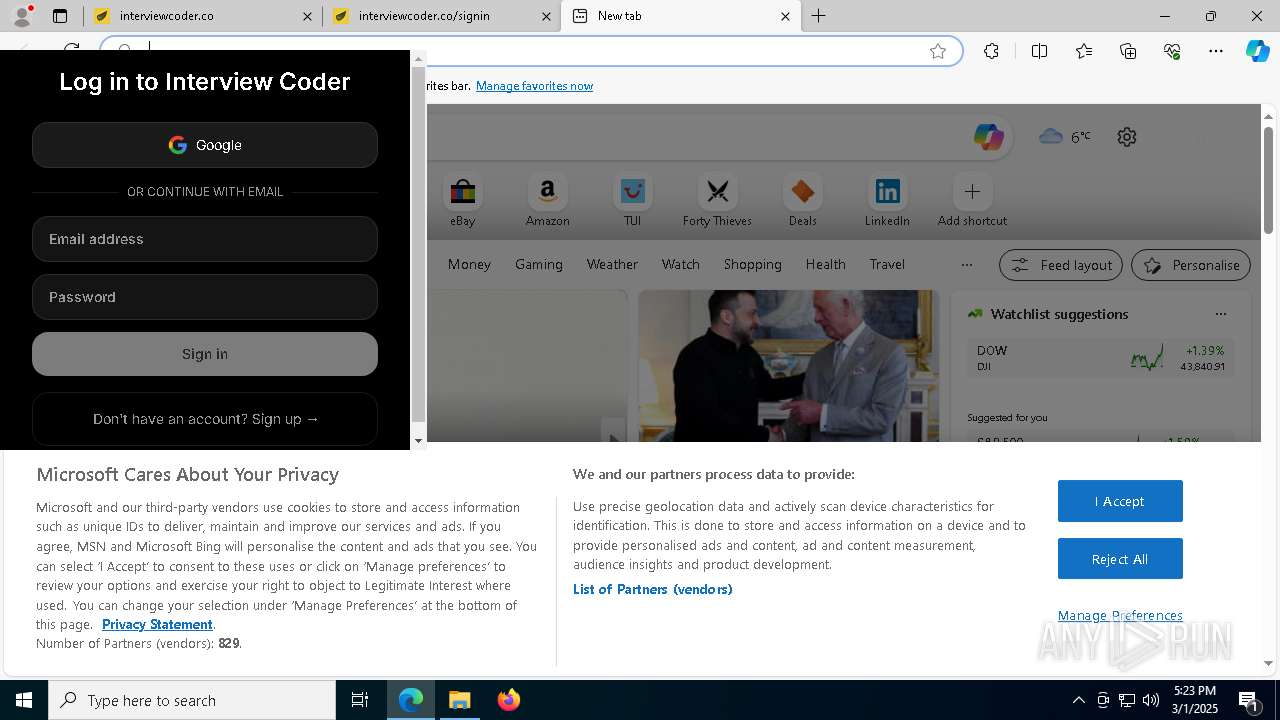
Task: Launch Firefox from taskbar
Action: click(x=508, y=700)
